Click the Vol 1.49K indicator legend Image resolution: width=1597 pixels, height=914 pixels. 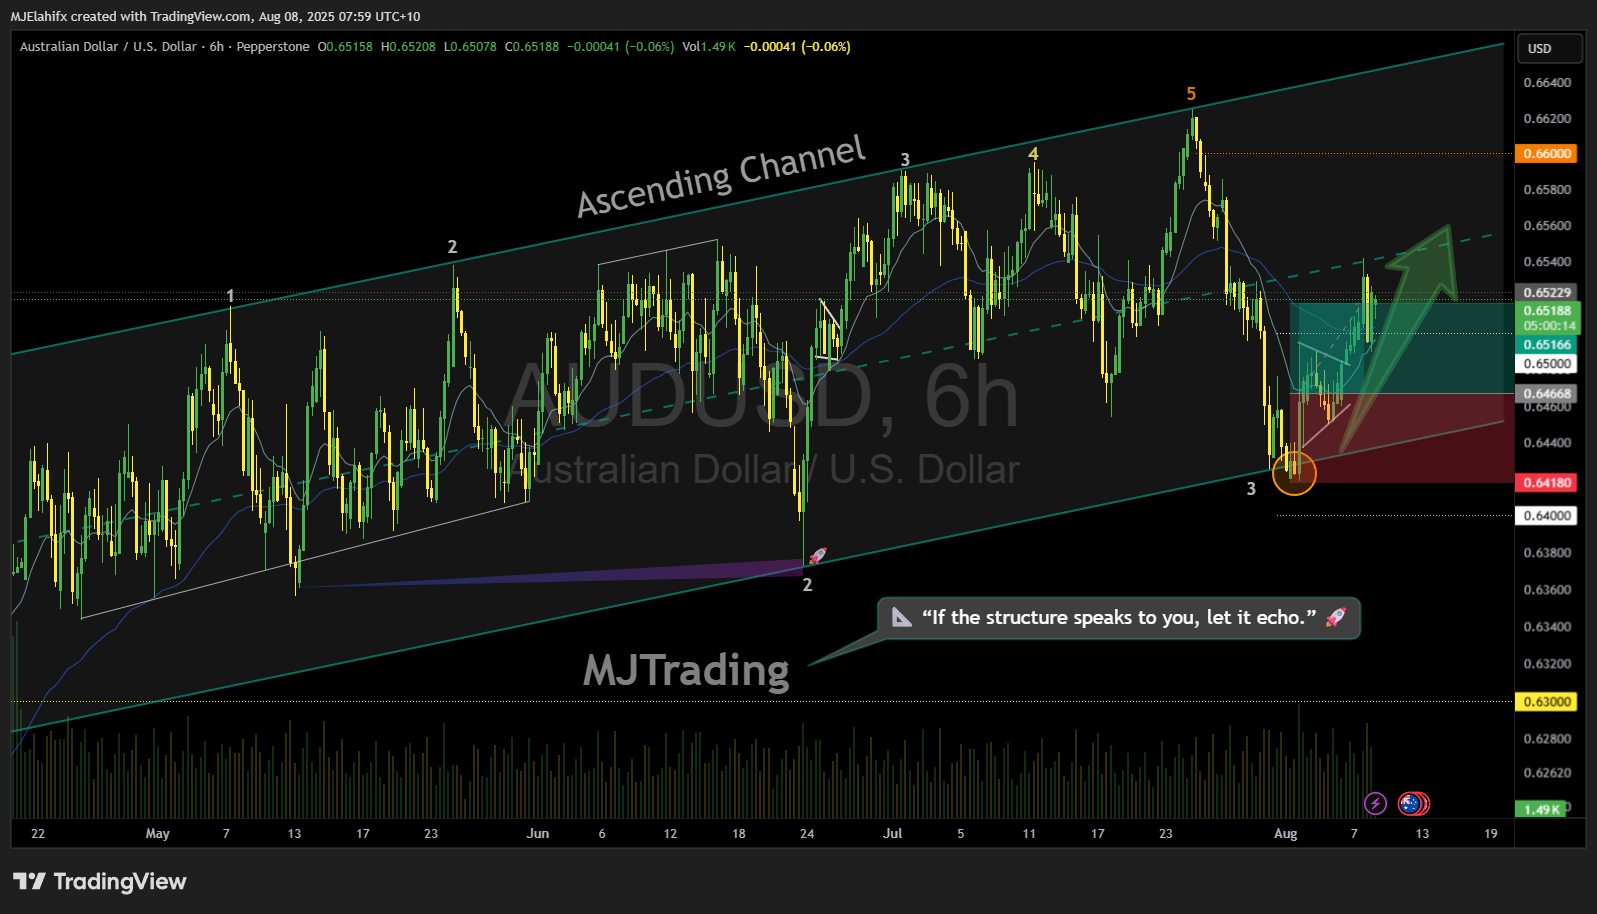[709, 47]
